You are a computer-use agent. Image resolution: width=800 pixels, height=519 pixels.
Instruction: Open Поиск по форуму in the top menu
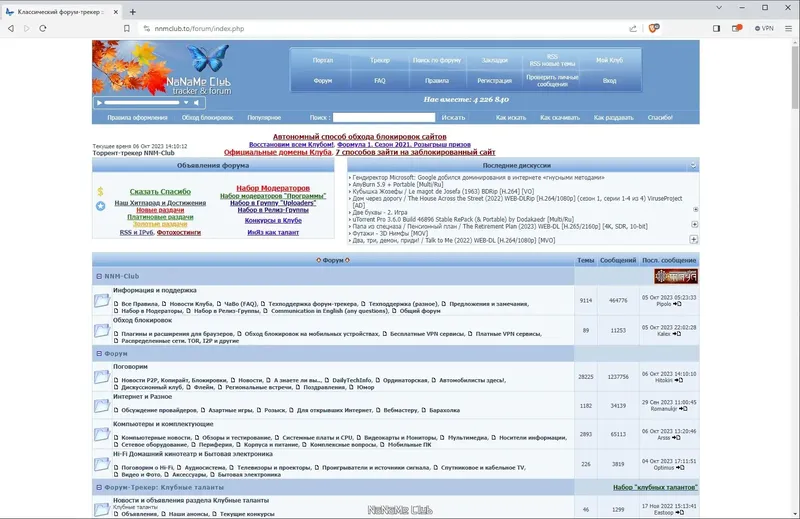tap(437, 60)
